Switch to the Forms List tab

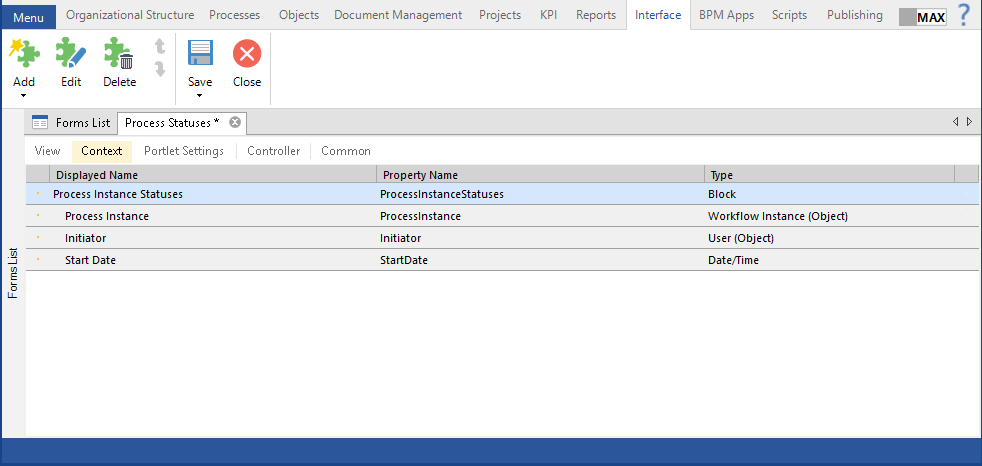[72, 123]
